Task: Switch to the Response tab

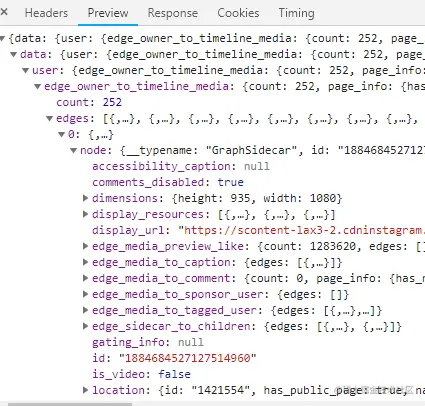Action: point(173,13)
